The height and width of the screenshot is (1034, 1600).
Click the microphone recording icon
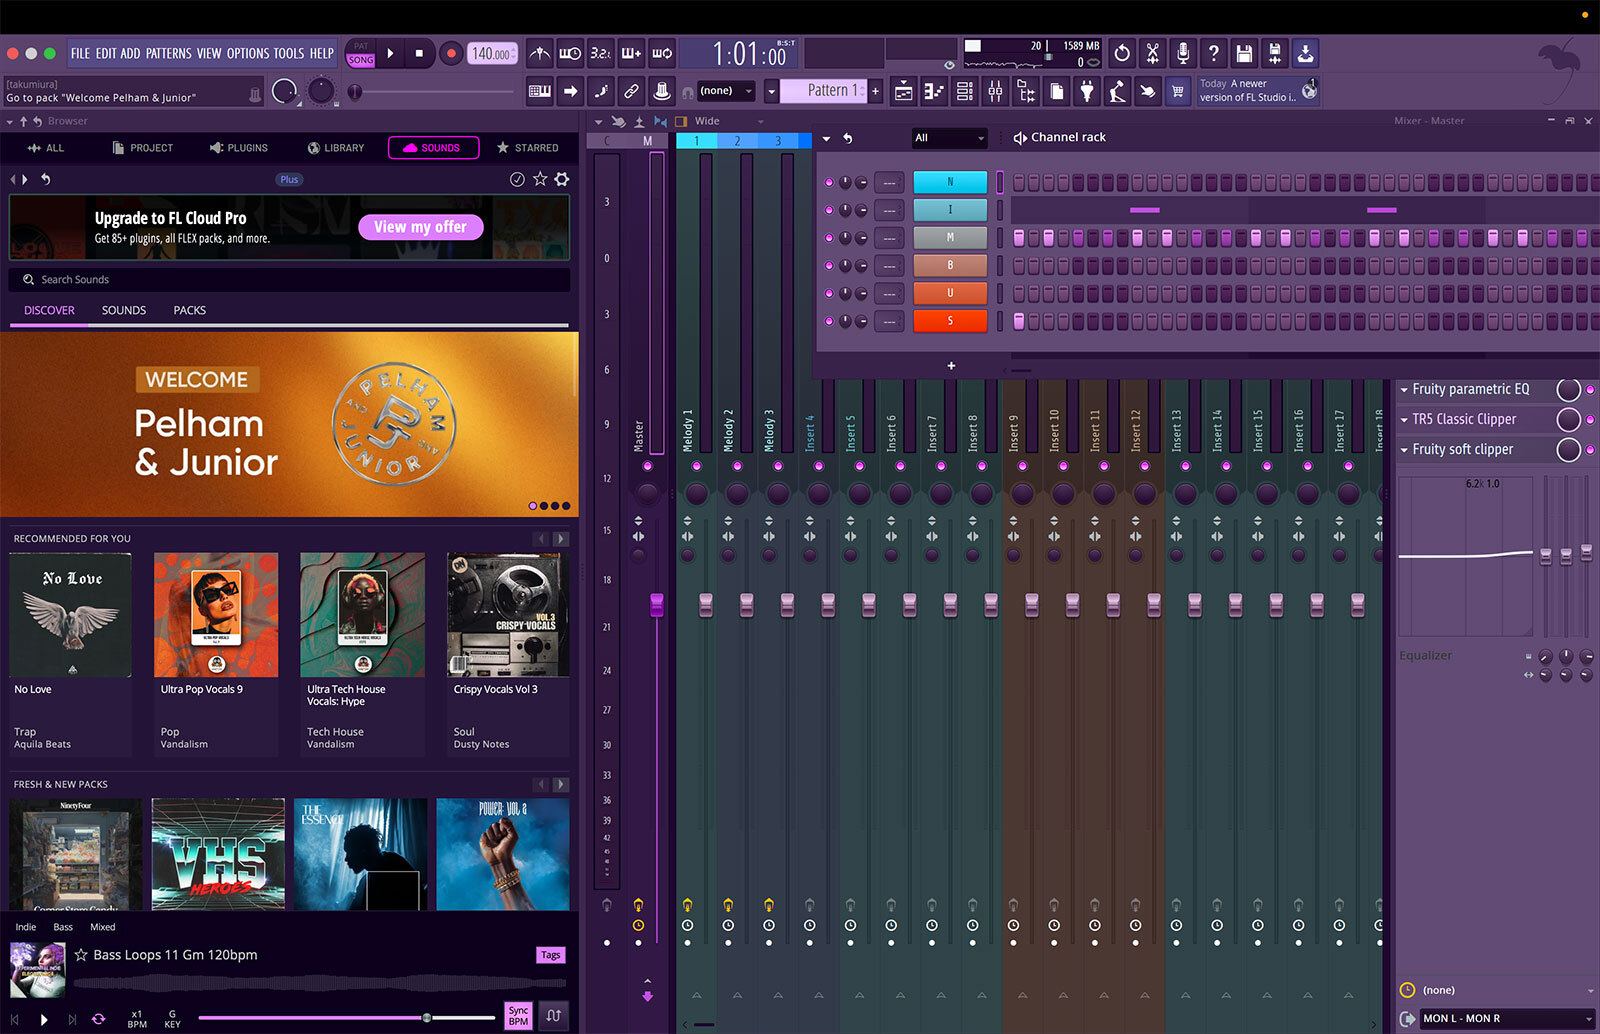coord(1183,53)
